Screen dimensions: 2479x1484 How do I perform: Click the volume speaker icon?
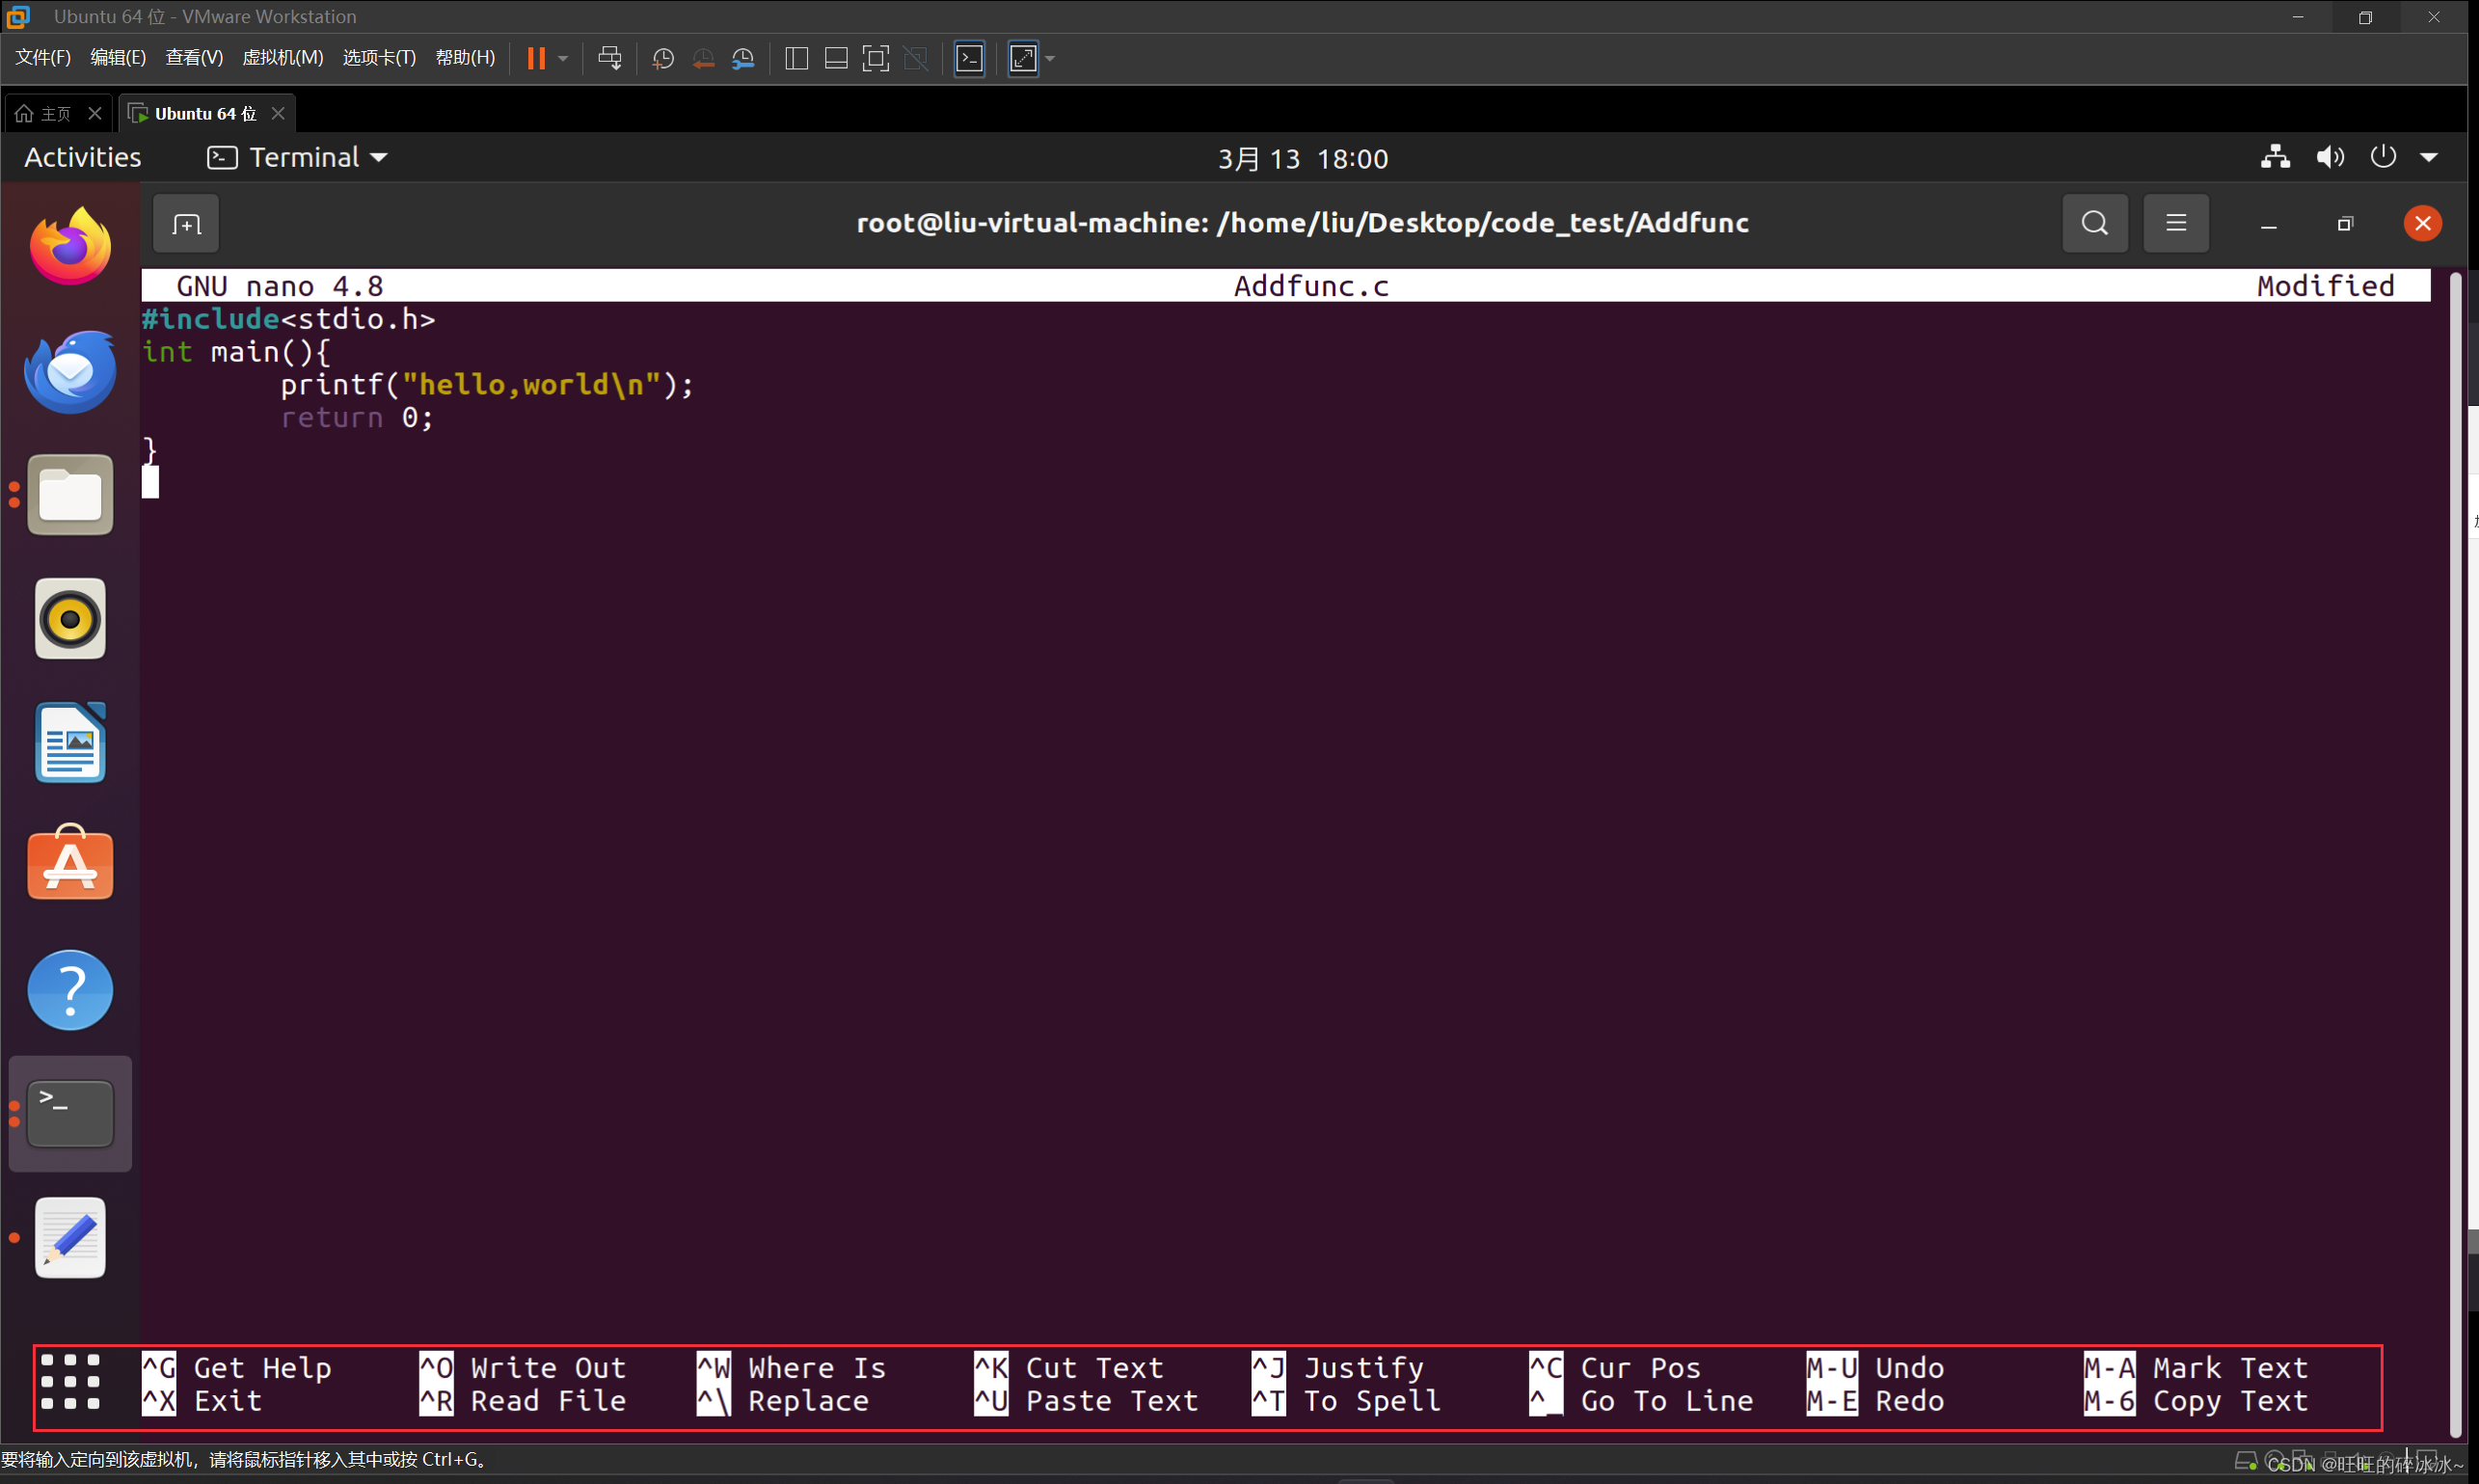tap(2329, 157)
